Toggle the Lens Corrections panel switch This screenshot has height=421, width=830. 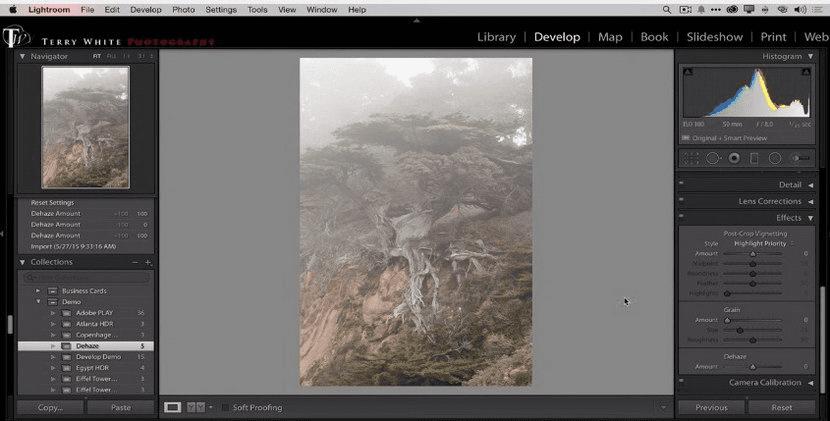pos(681,200)
